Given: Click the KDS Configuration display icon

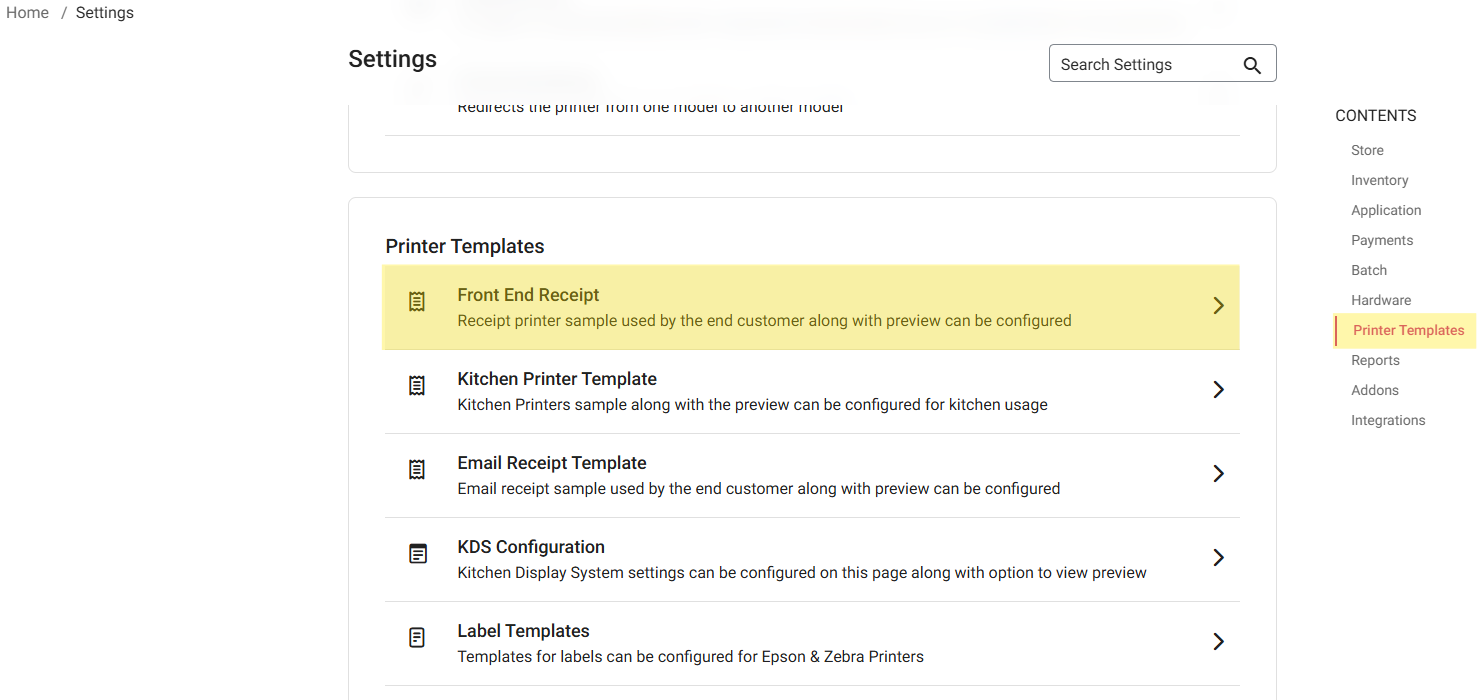Looking at the screenshot, I should click(x=417, y=554).
